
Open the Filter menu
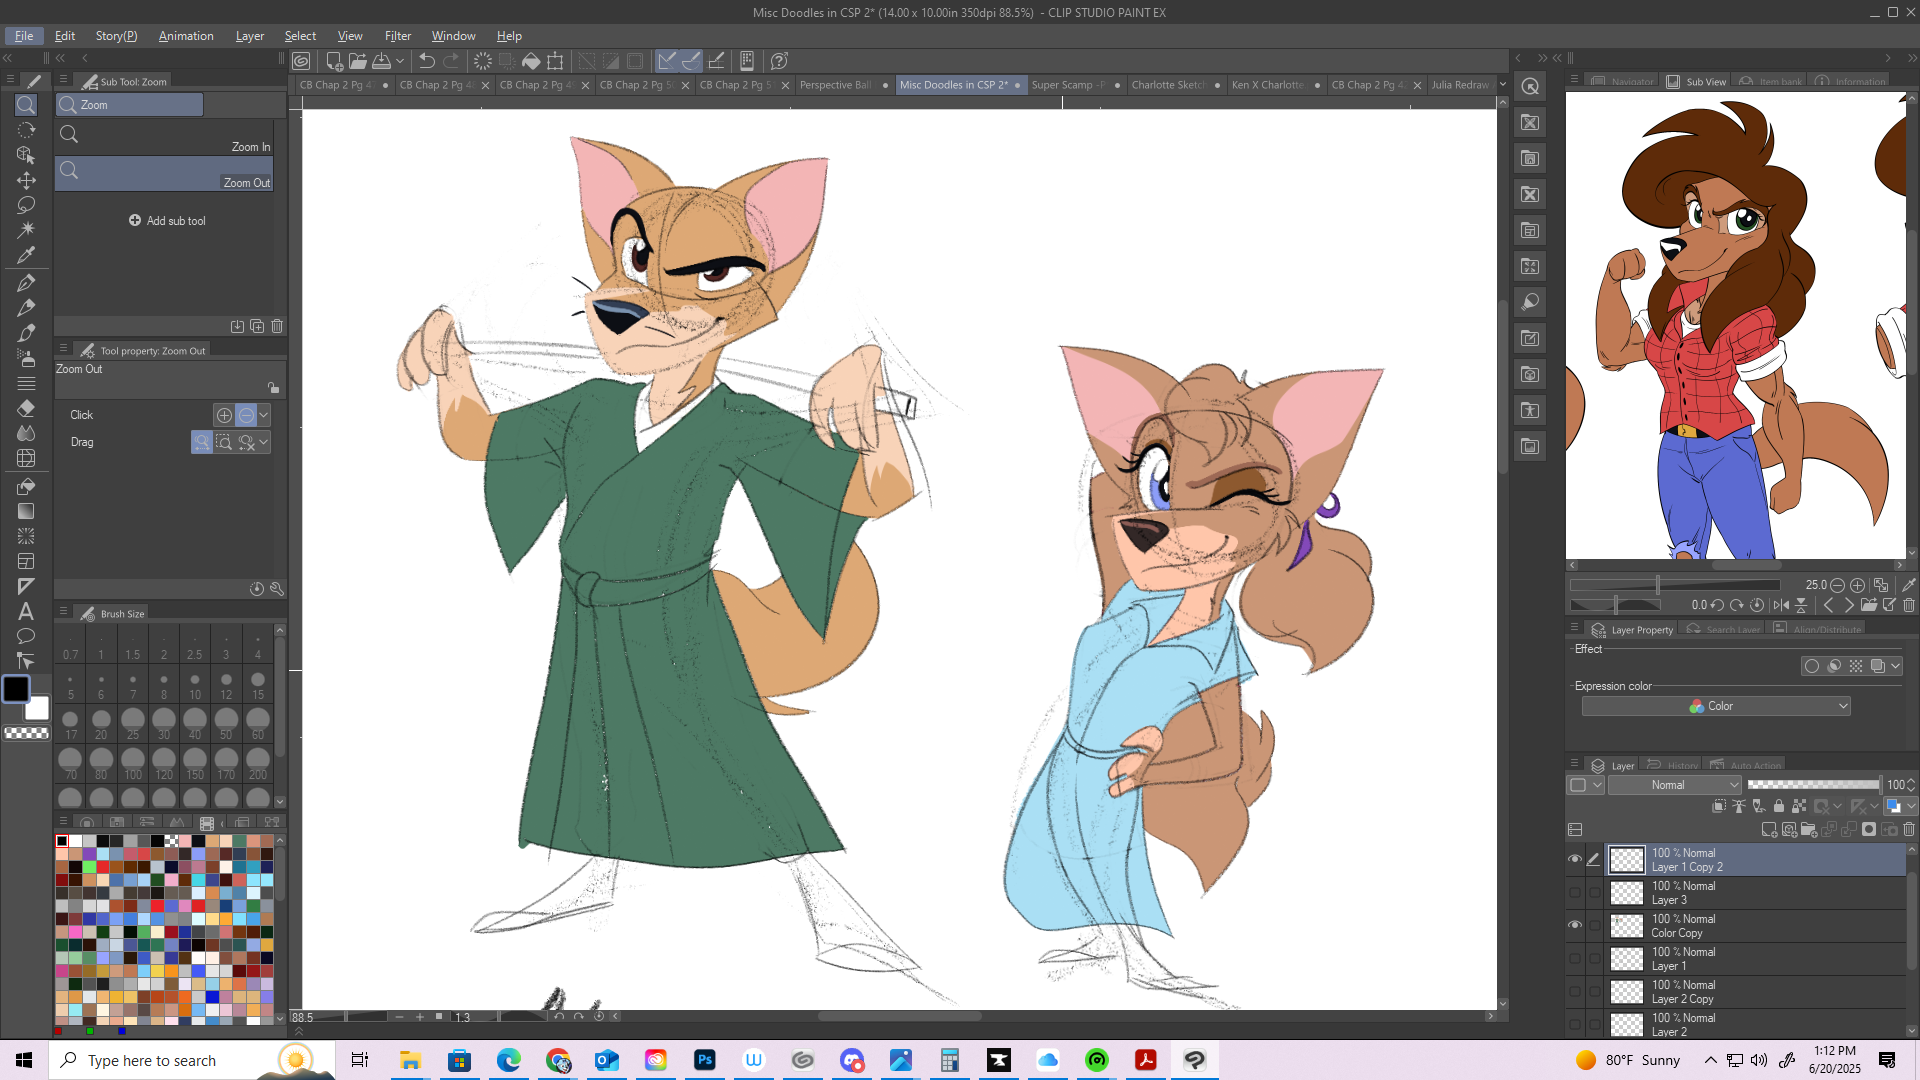(x=397, y=36)
